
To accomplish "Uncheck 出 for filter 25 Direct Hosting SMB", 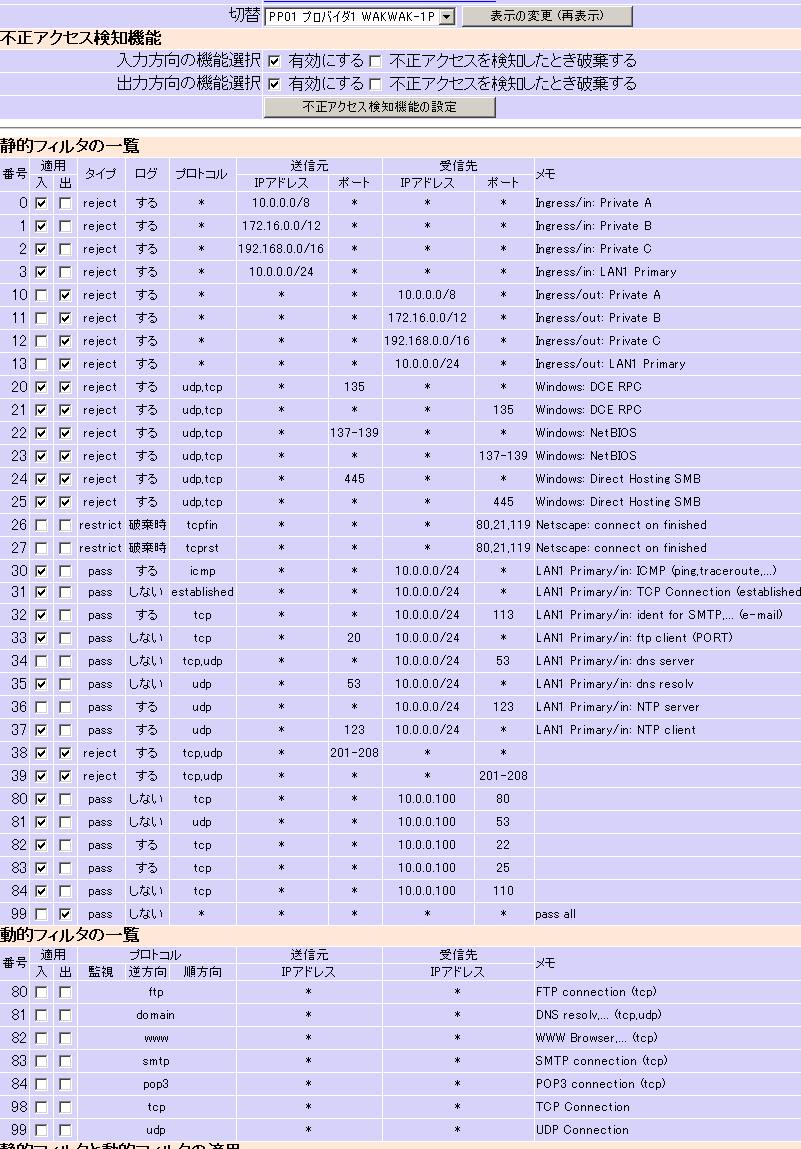I will coord(65,502).
